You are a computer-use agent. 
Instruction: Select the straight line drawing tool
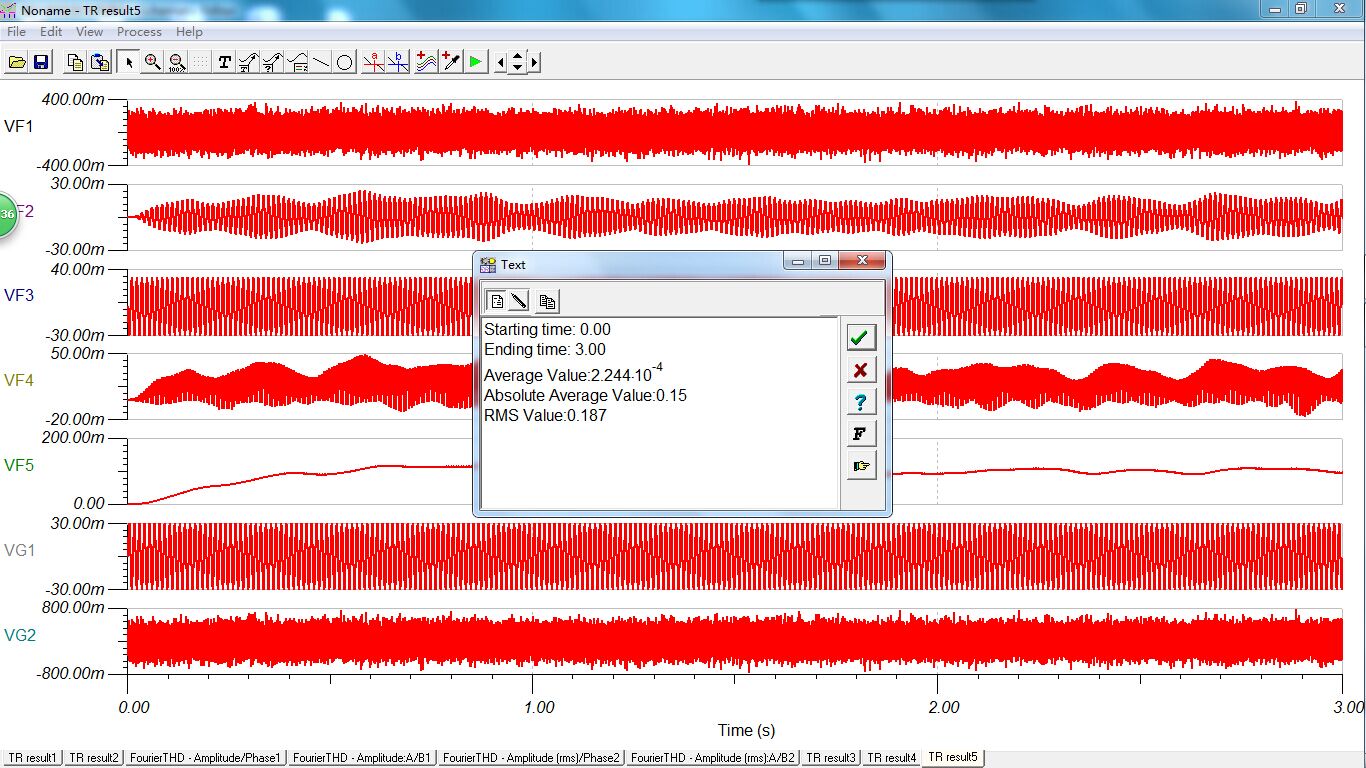point(321,62)
